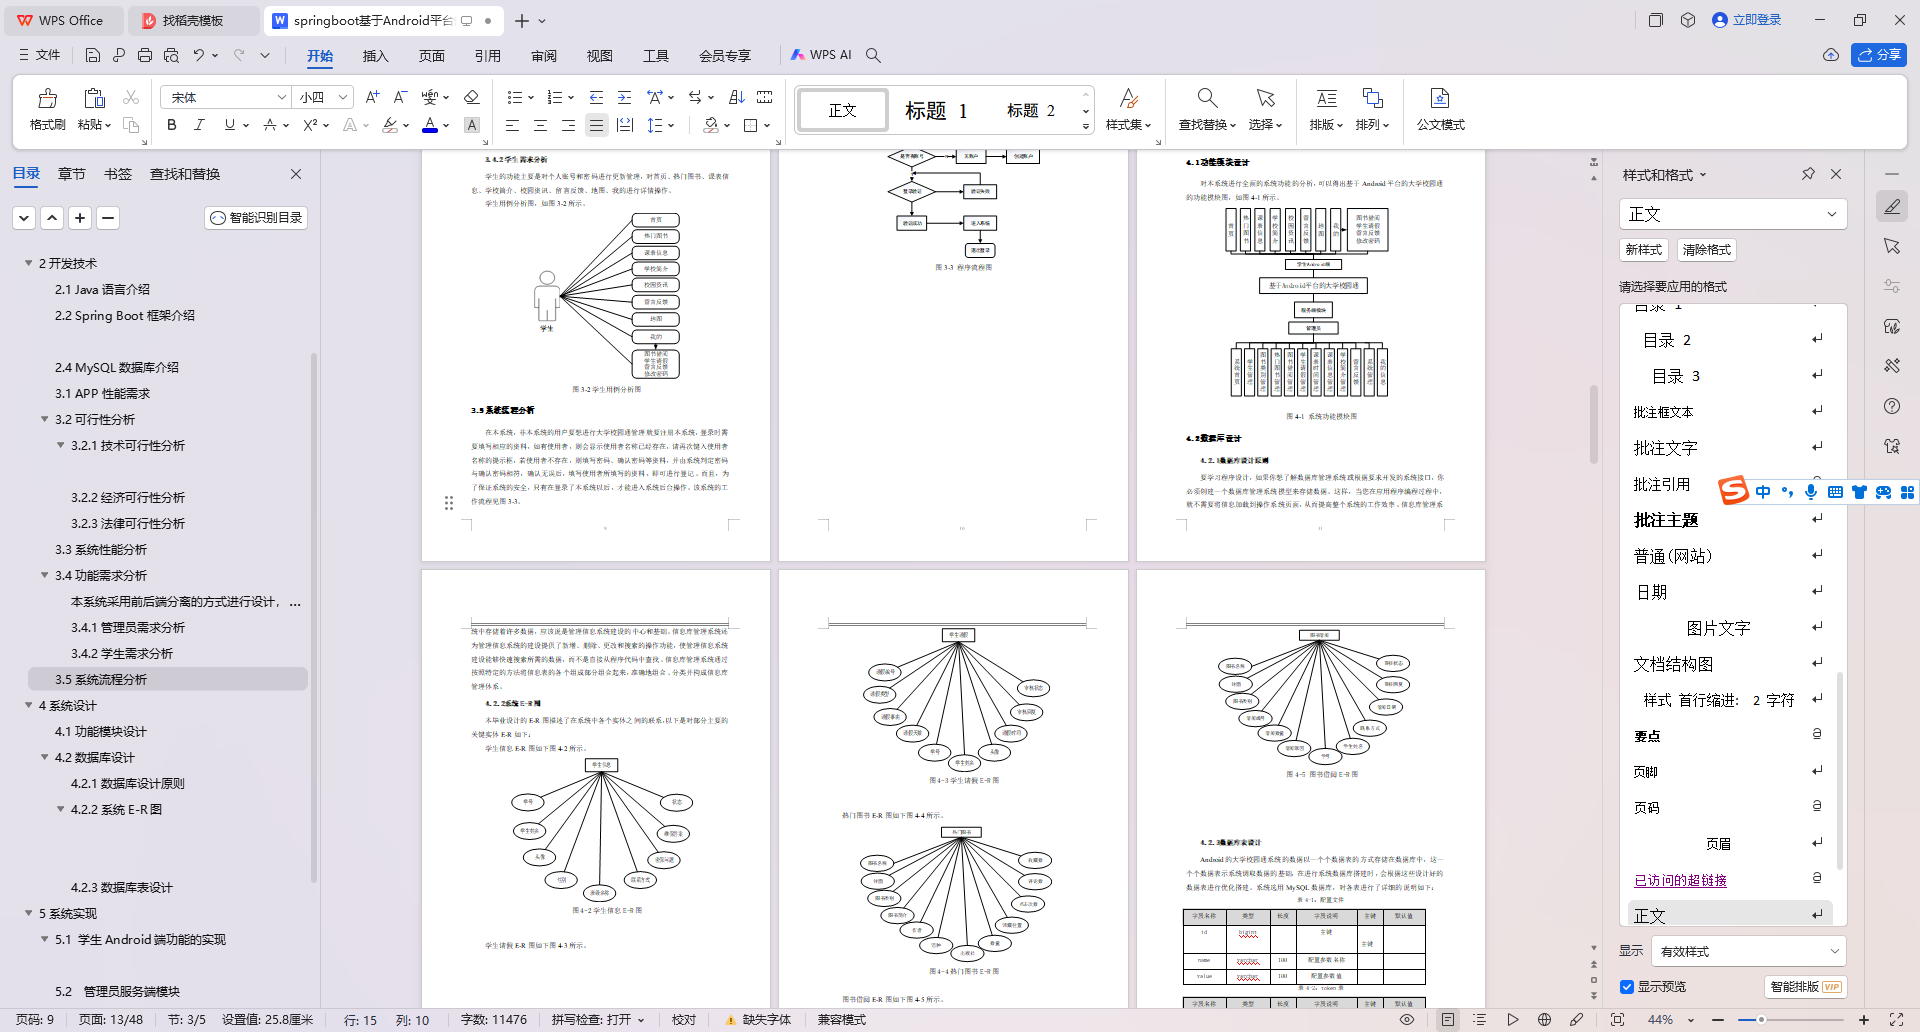Open the current style combo box in the Styles pane
Viewport: 1920px width, 1032px height.
point(1732,214)
